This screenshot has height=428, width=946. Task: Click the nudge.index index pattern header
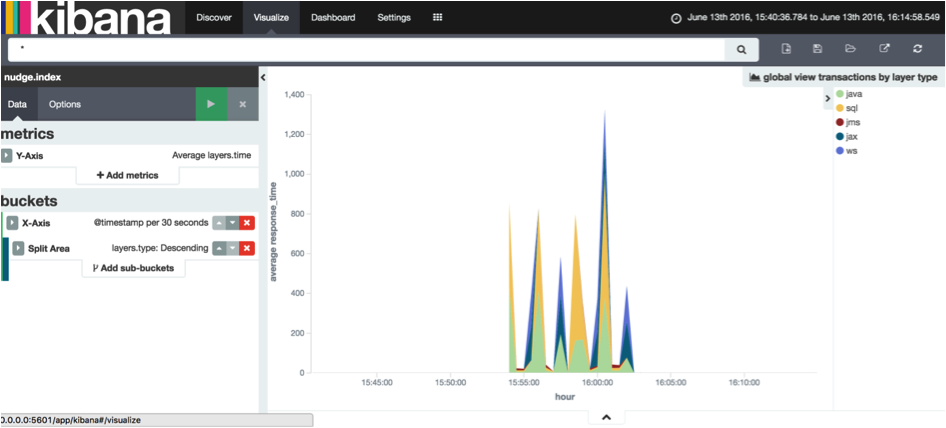33,77
